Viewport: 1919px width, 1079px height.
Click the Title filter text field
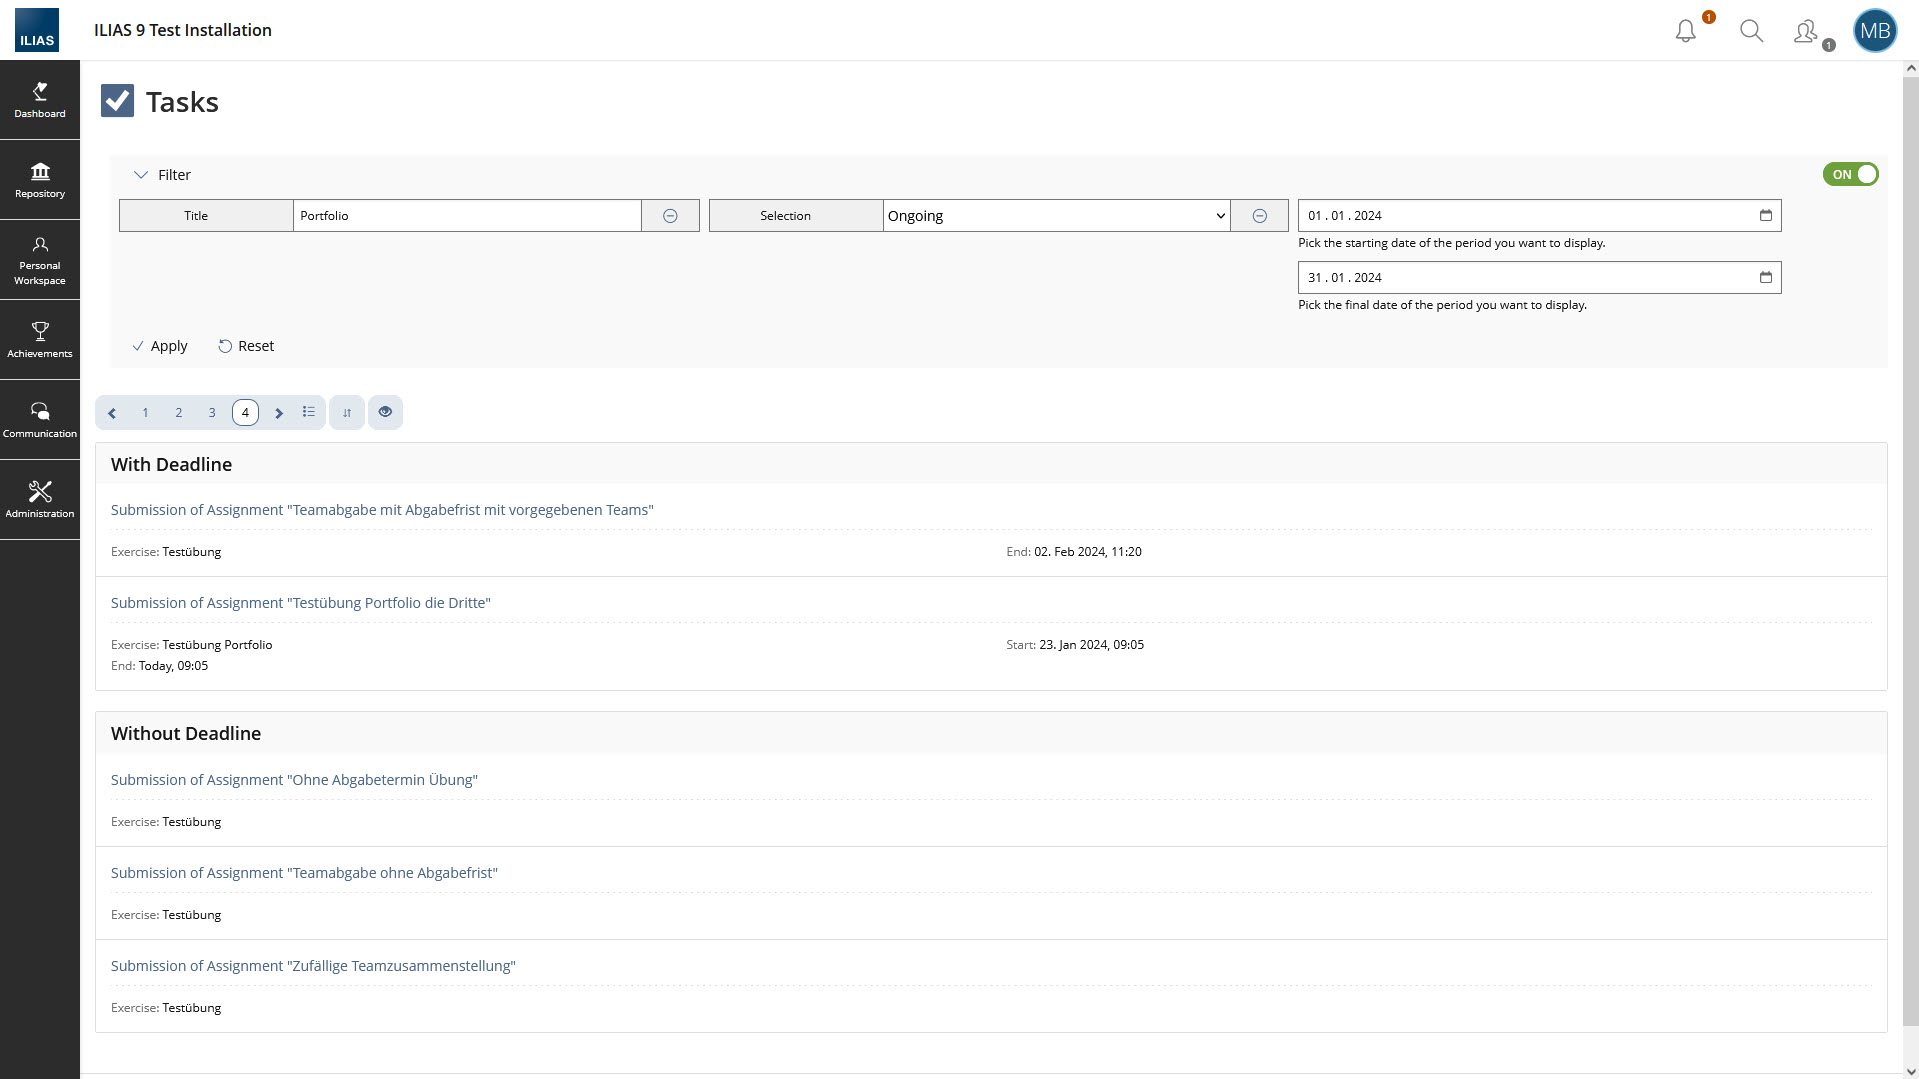click(x=467, y=216)
